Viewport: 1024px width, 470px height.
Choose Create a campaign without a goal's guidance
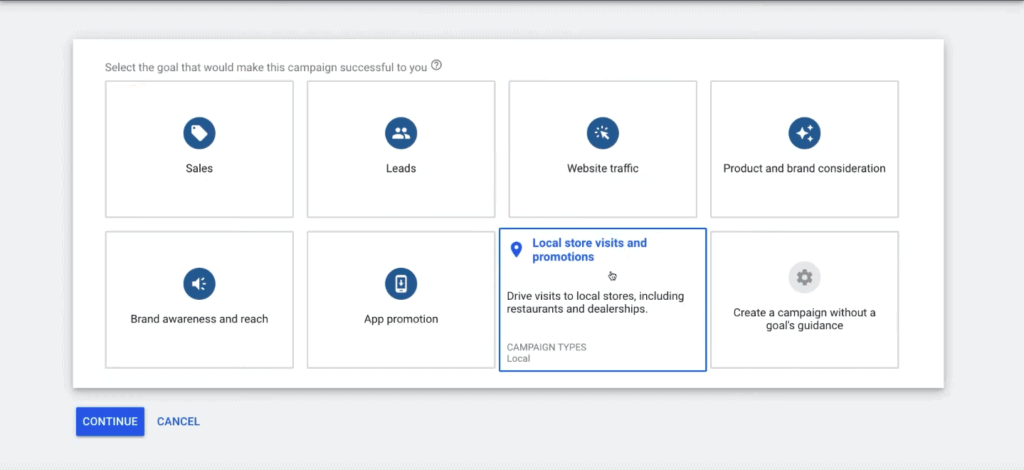coord(805,319)
